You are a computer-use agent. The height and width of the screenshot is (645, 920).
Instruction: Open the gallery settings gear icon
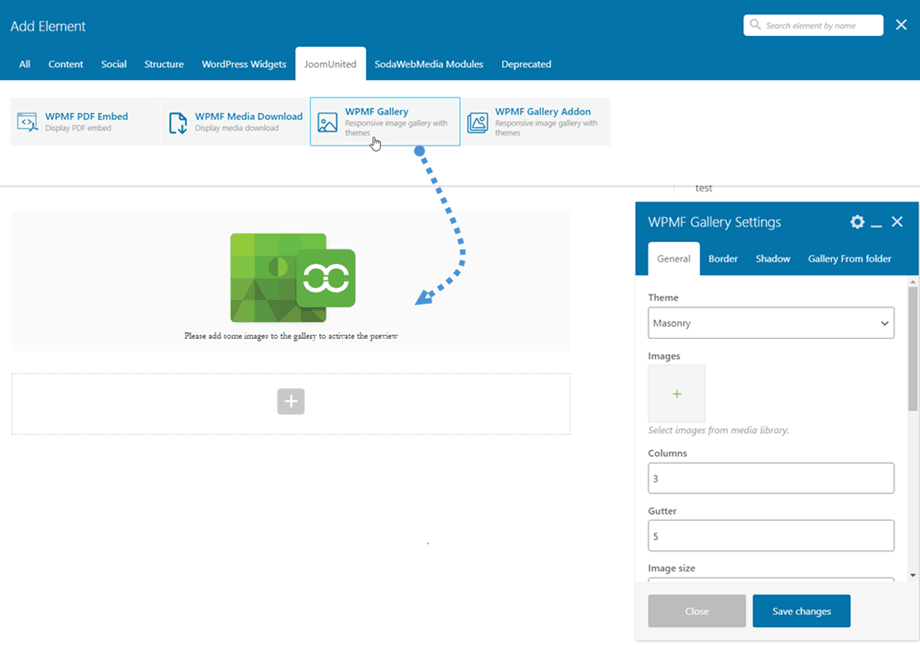coord(857,222)
